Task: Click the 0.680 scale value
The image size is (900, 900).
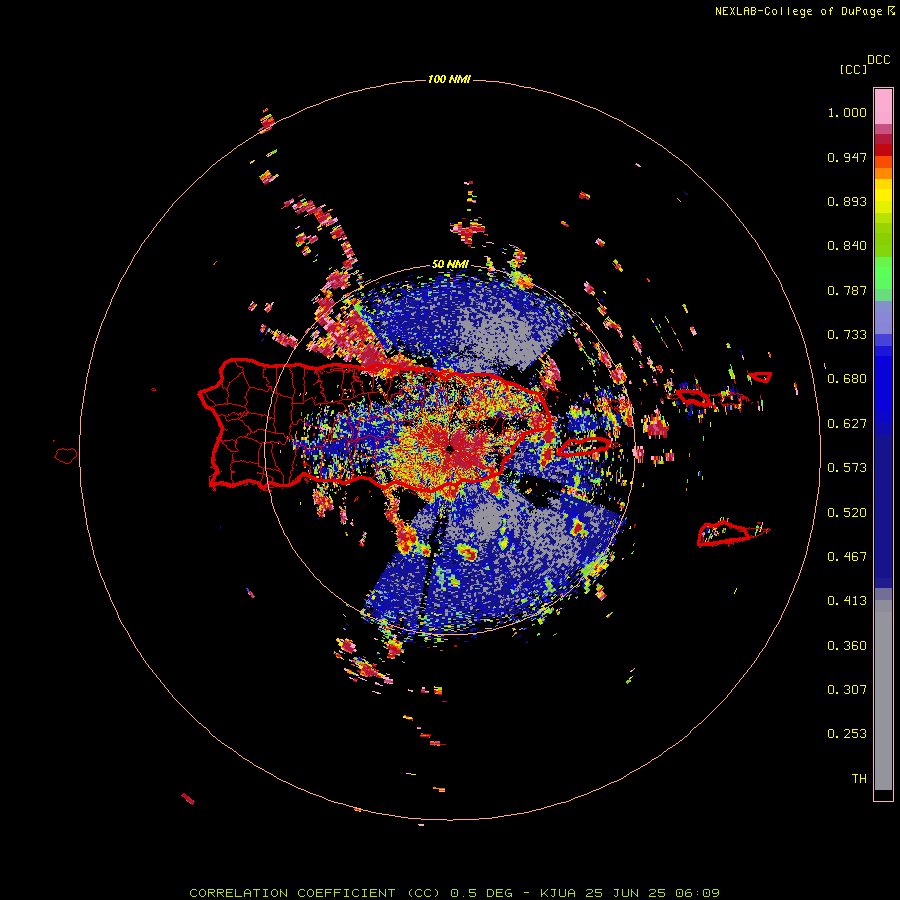Action: click(847, 379)
